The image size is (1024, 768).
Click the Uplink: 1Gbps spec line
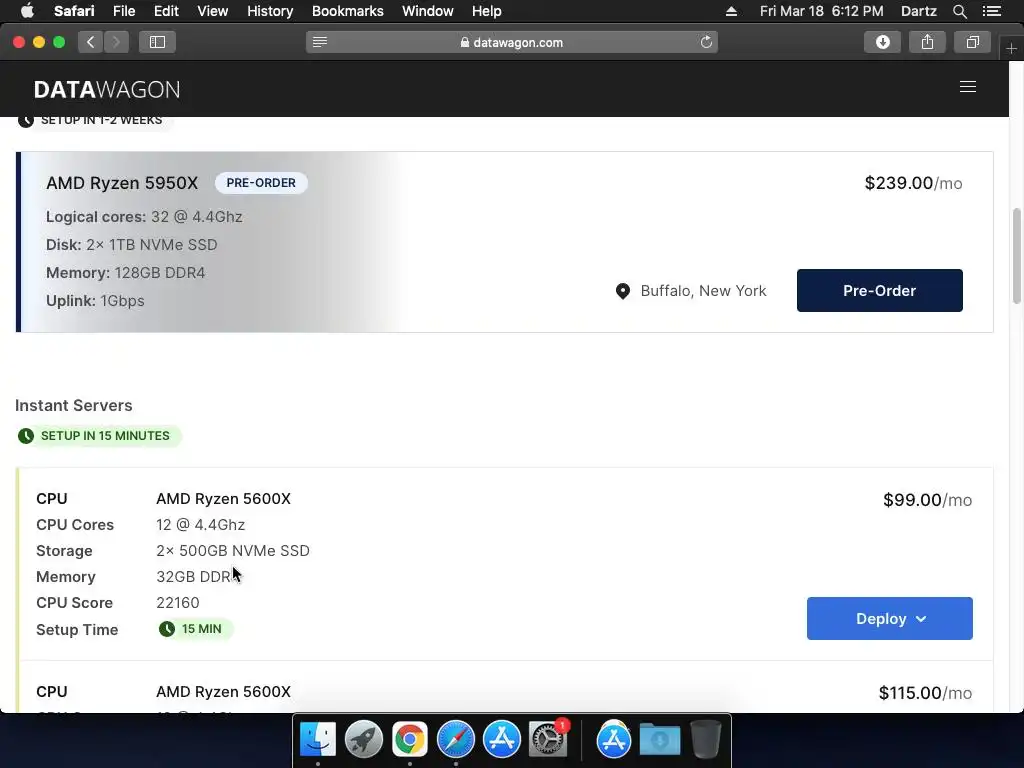point(95,301)
